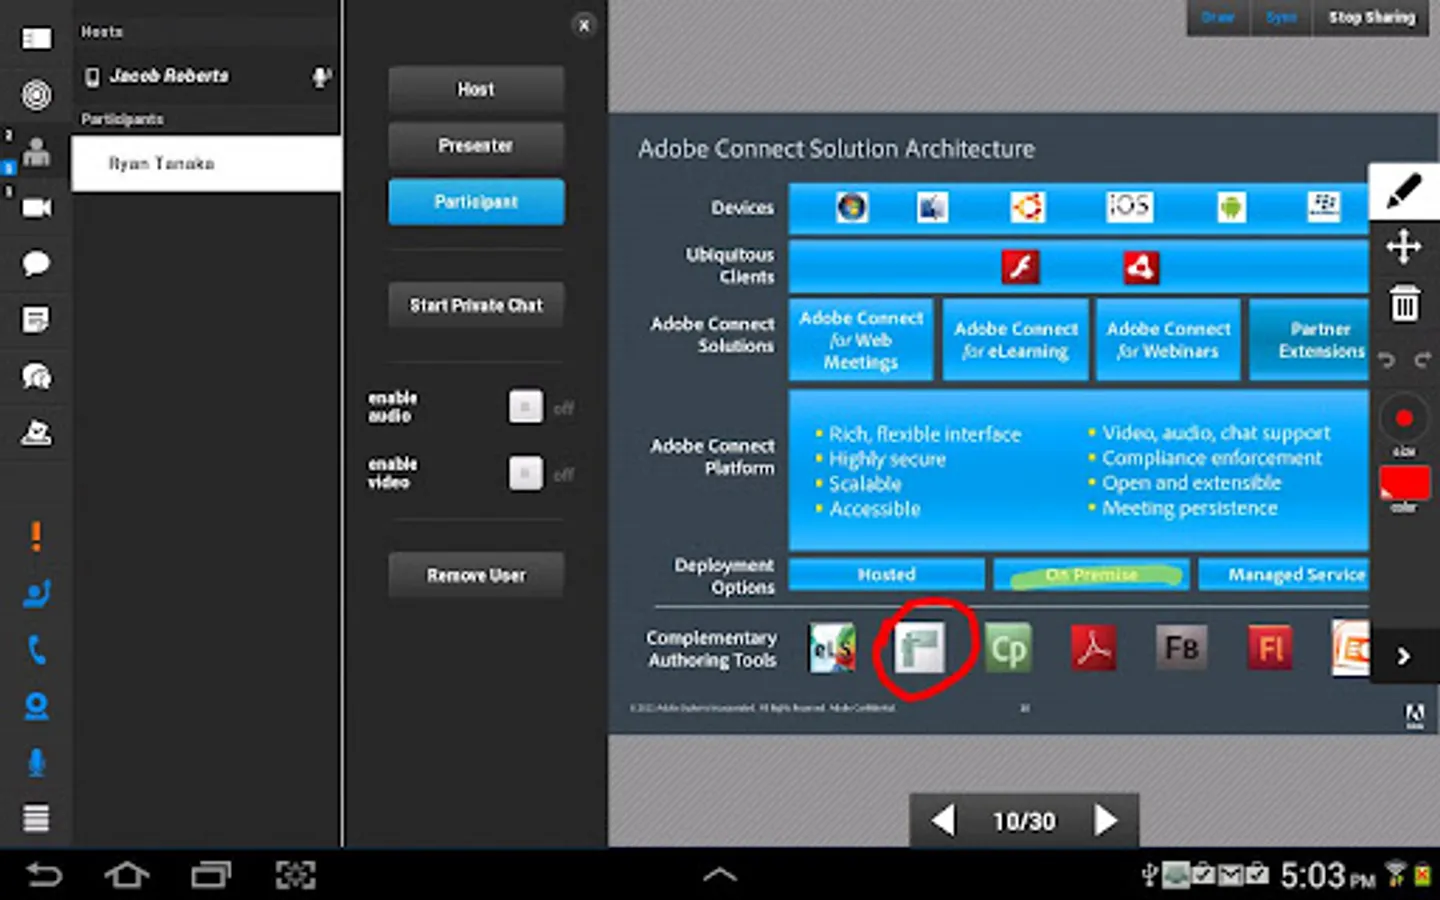Open the video camera pod icon
The height and width of the screenshot is (900, 1440).
[x=37, y=207]
